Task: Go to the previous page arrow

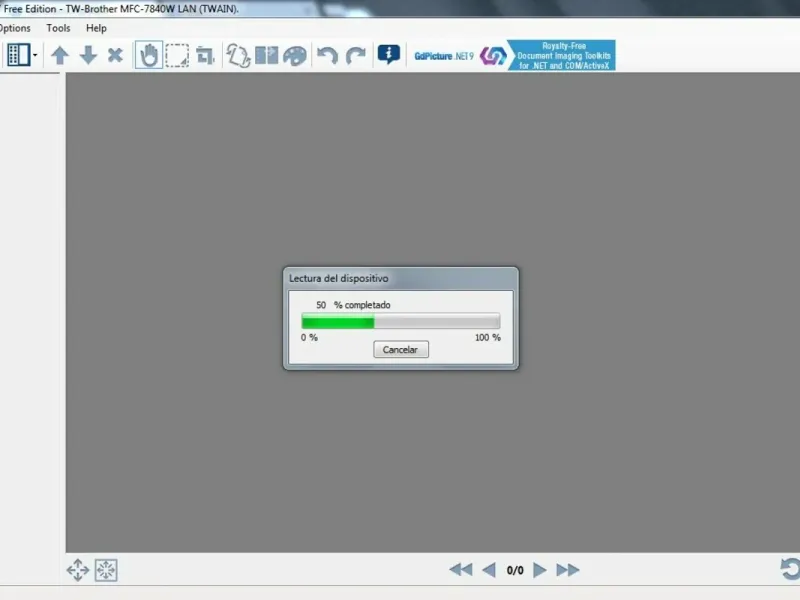Action: coord(489,570)
